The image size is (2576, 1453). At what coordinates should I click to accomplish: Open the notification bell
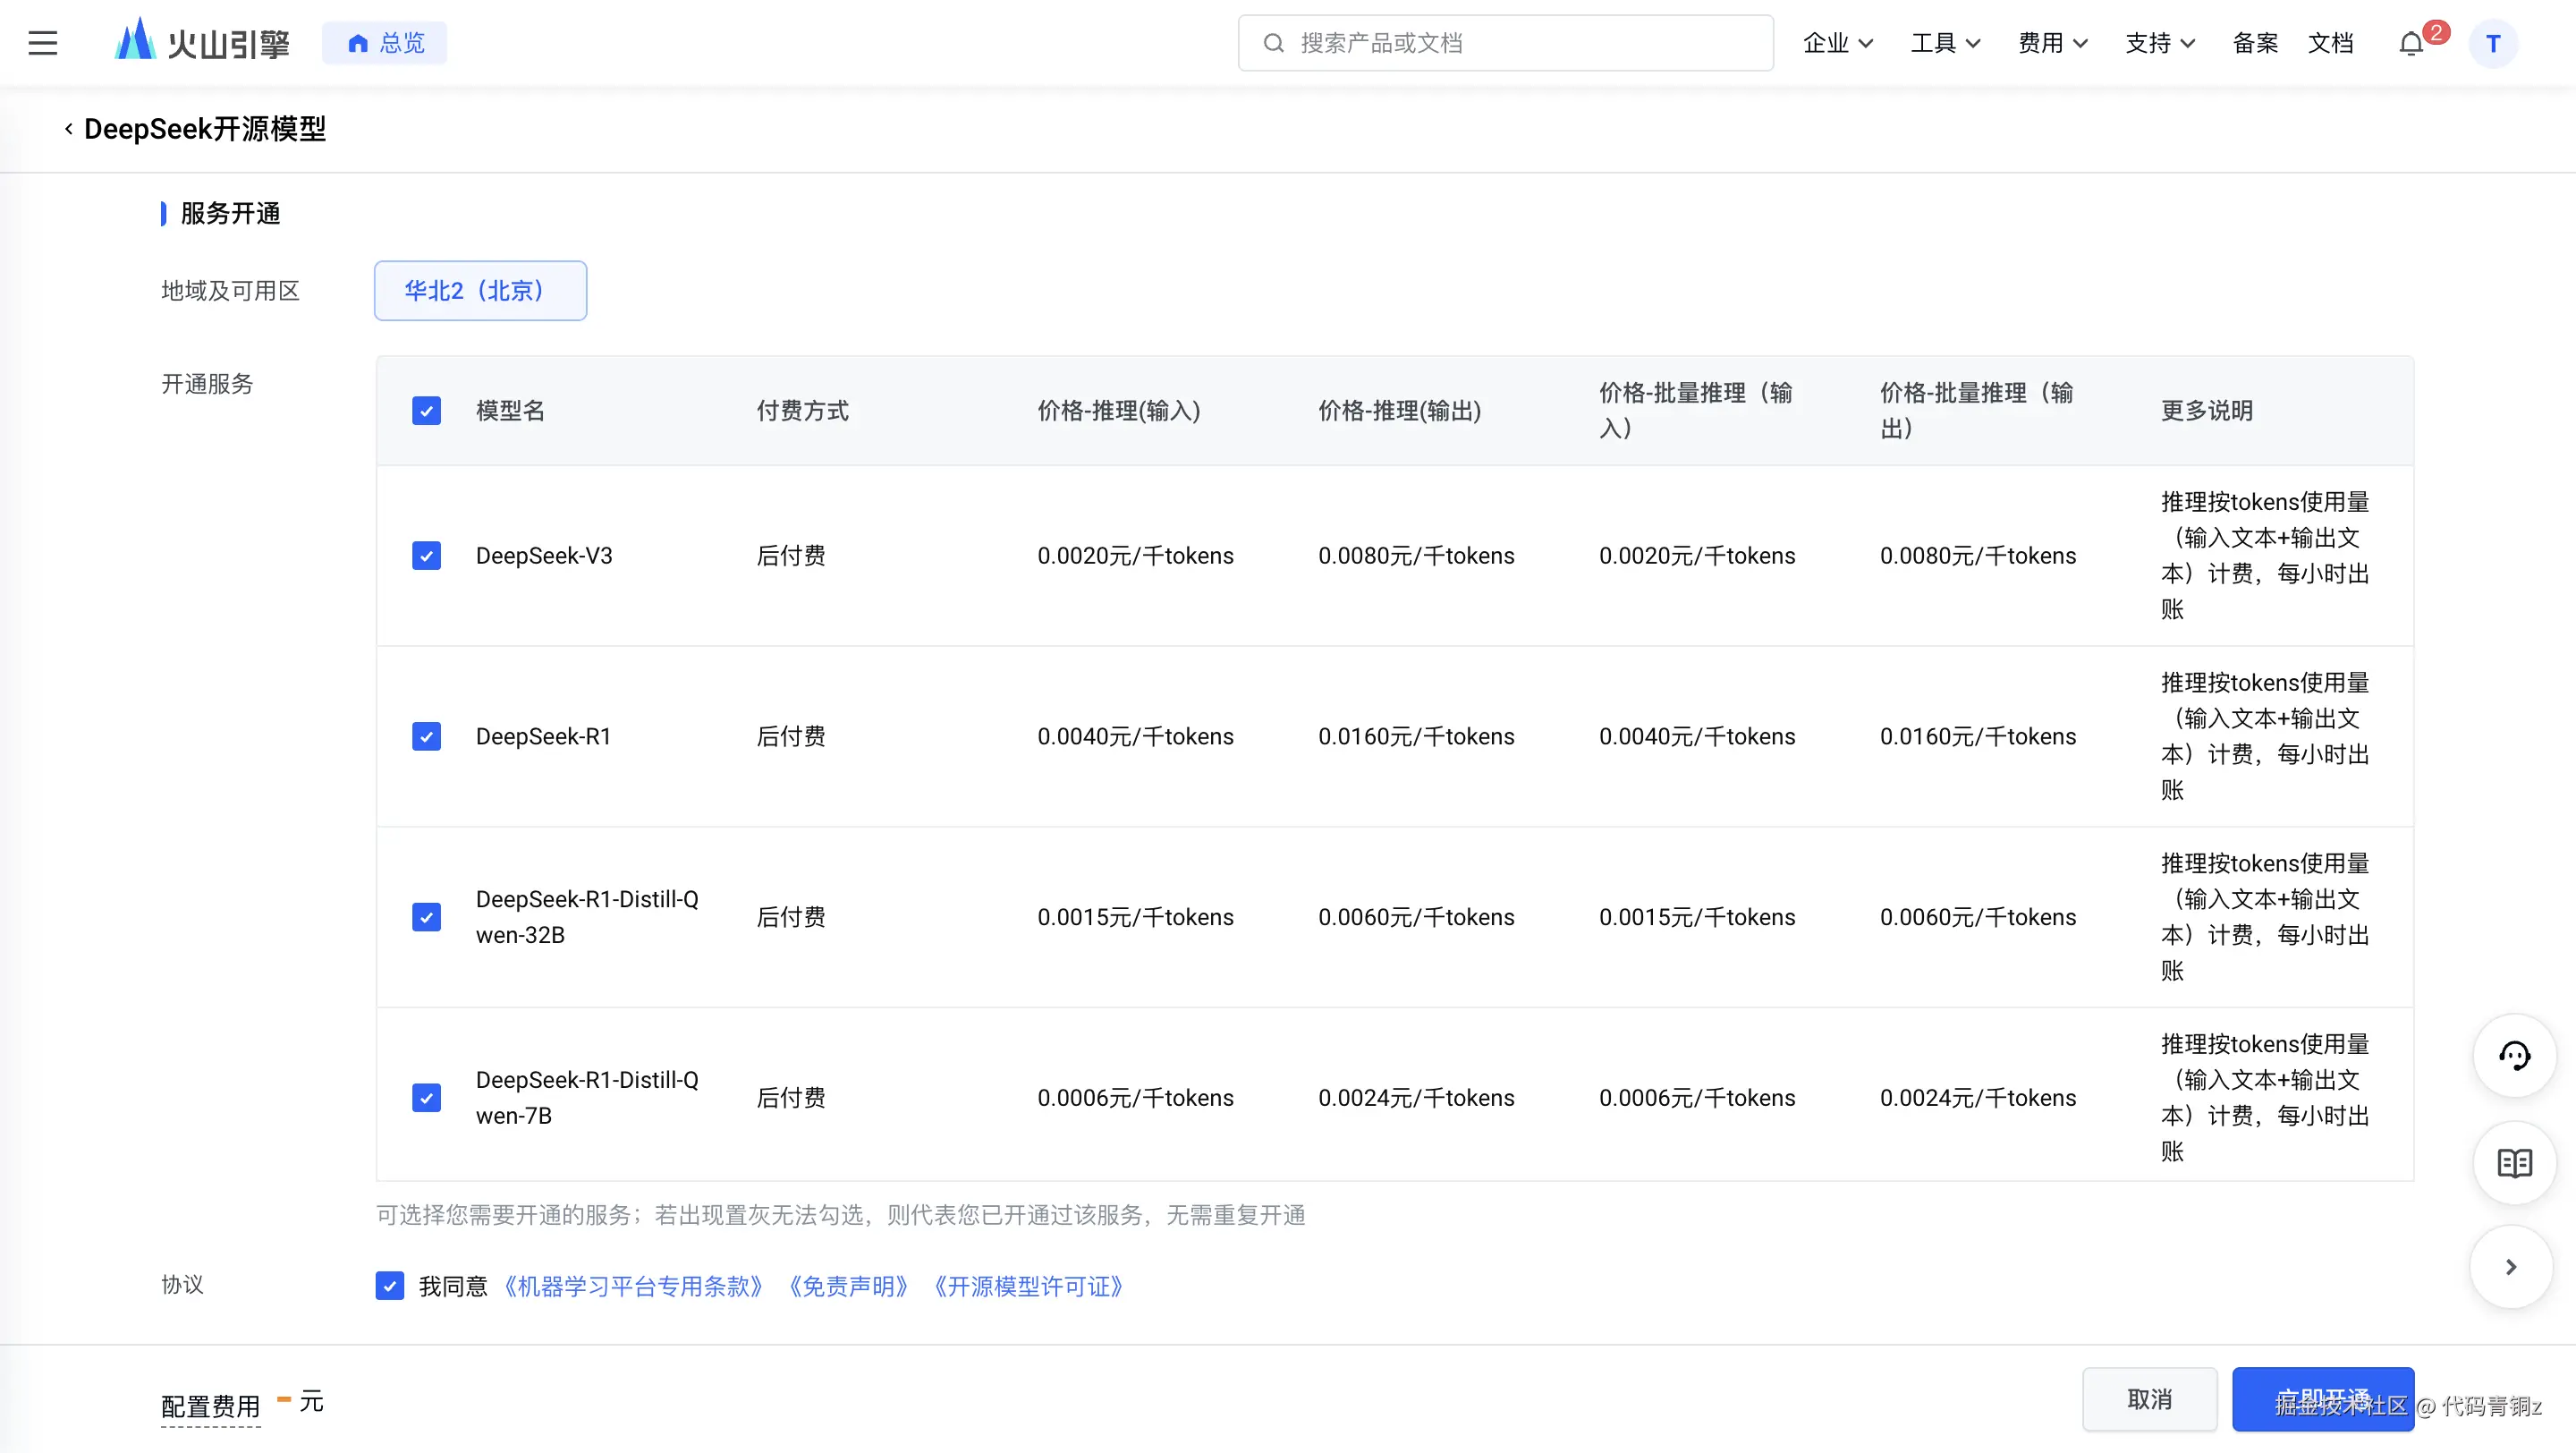[2411, 44]
